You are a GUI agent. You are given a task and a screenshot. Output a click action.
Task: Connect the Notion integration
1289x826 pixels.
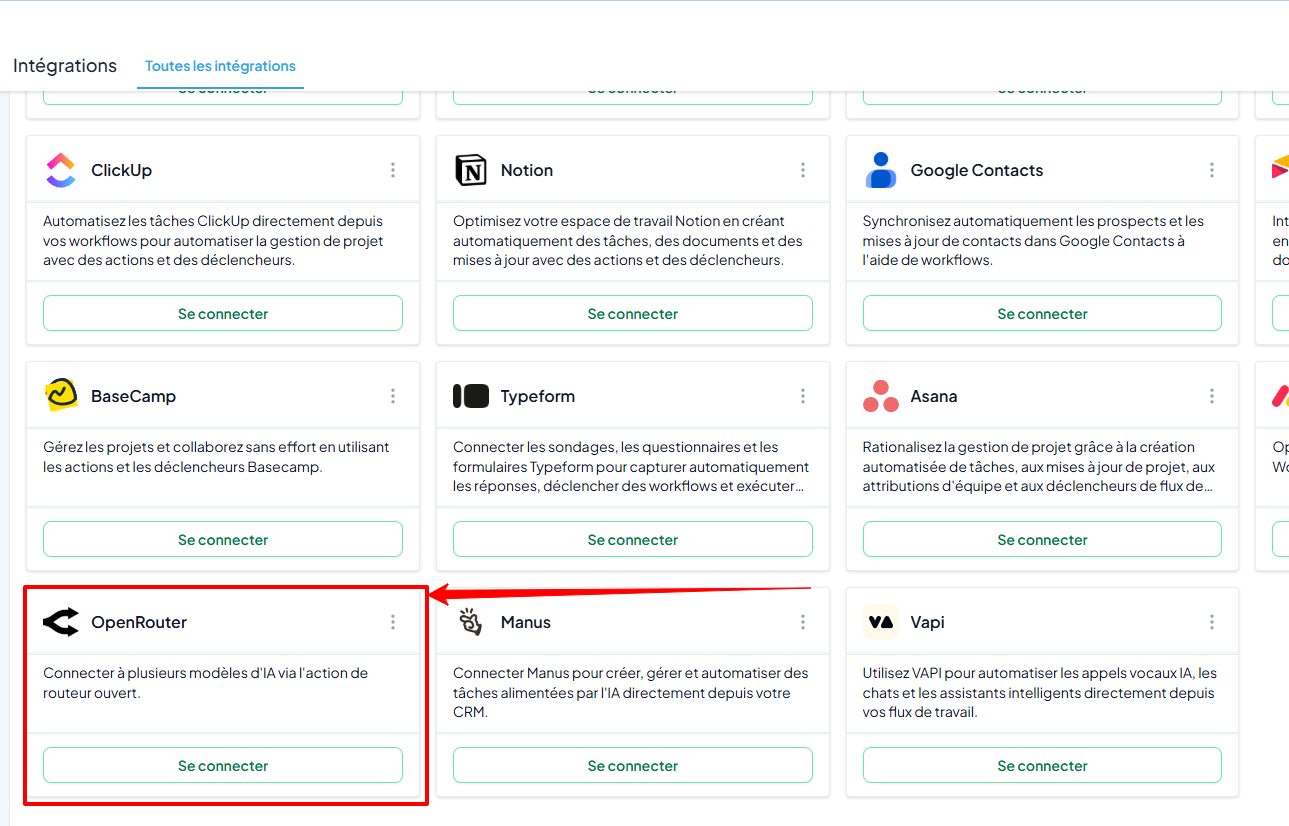point(633,313)
